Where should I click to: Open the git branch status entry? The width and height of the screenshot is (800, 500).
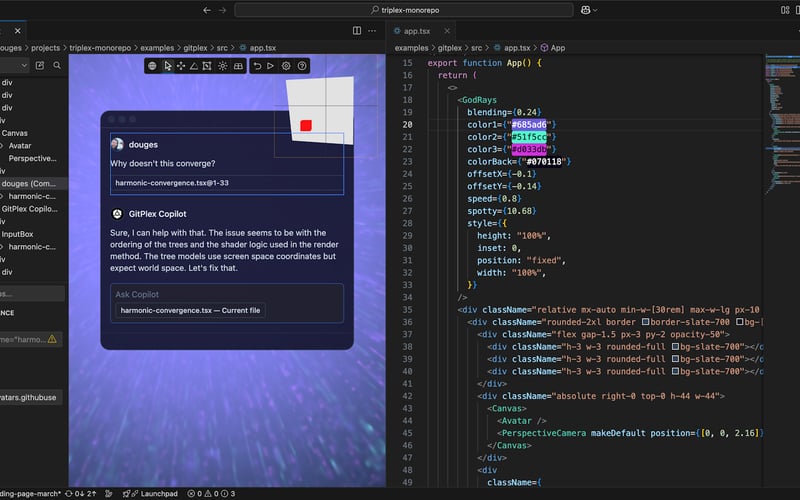pos(31,493)
